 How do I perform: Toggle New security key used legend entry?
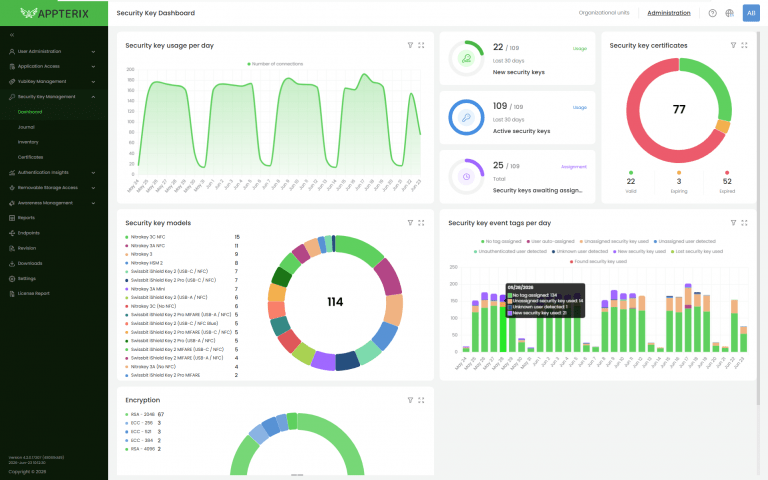click(639, 252)
